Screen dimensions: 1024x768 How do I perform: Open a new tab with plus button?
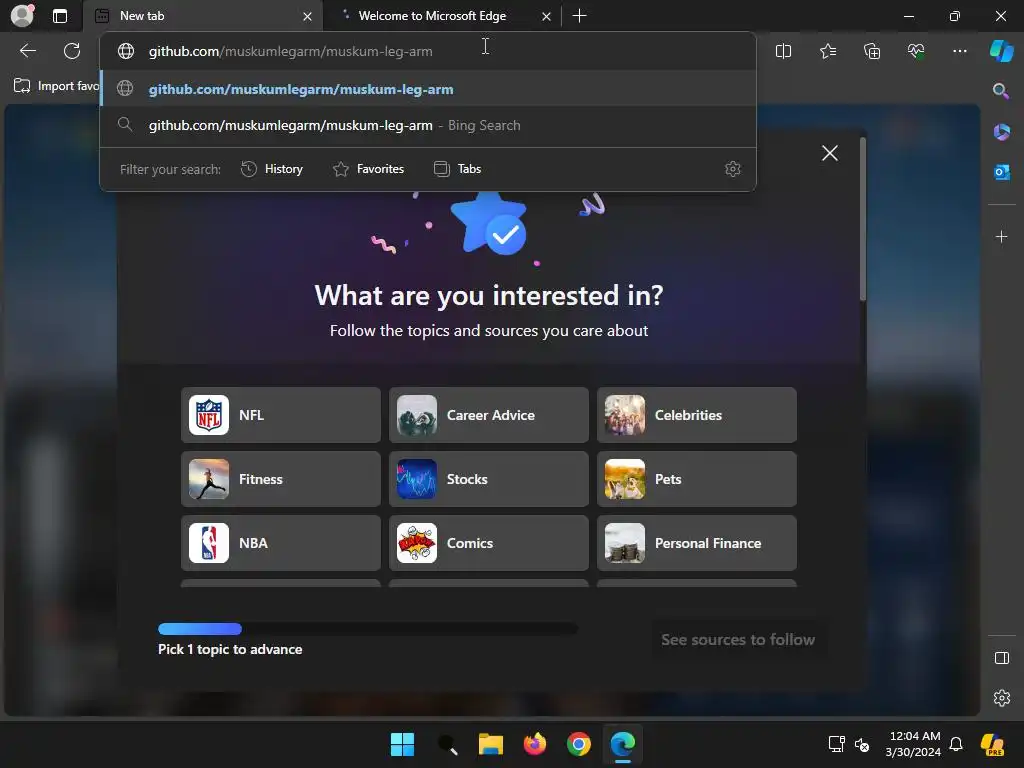click(x=579, y=16)
